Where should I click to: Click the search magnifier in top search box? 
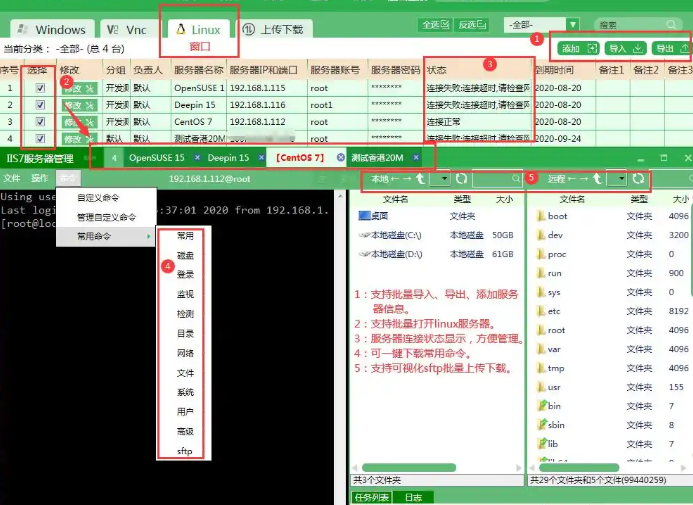[671, 25]
